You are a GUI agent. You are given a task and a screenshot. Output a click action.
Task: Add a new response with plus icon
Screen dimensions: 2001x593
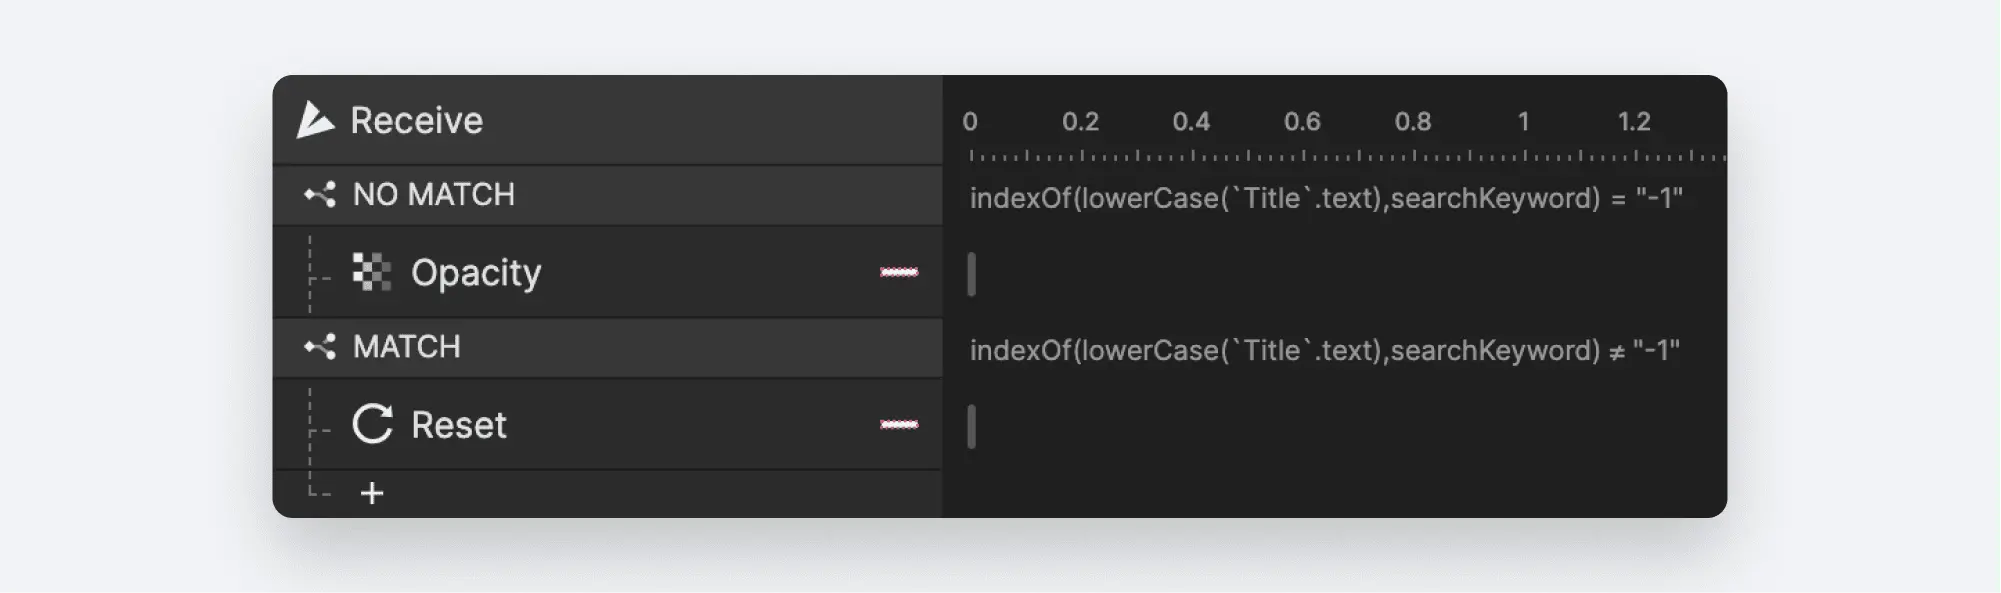point(372,493)
